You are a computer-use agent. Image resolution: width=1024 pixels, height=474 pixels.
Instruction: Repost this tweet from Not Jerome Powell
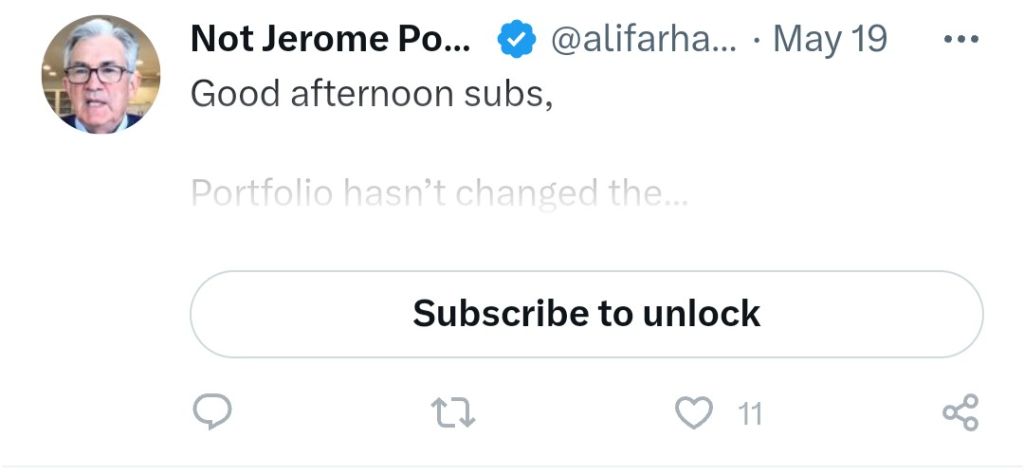[453, 411]
